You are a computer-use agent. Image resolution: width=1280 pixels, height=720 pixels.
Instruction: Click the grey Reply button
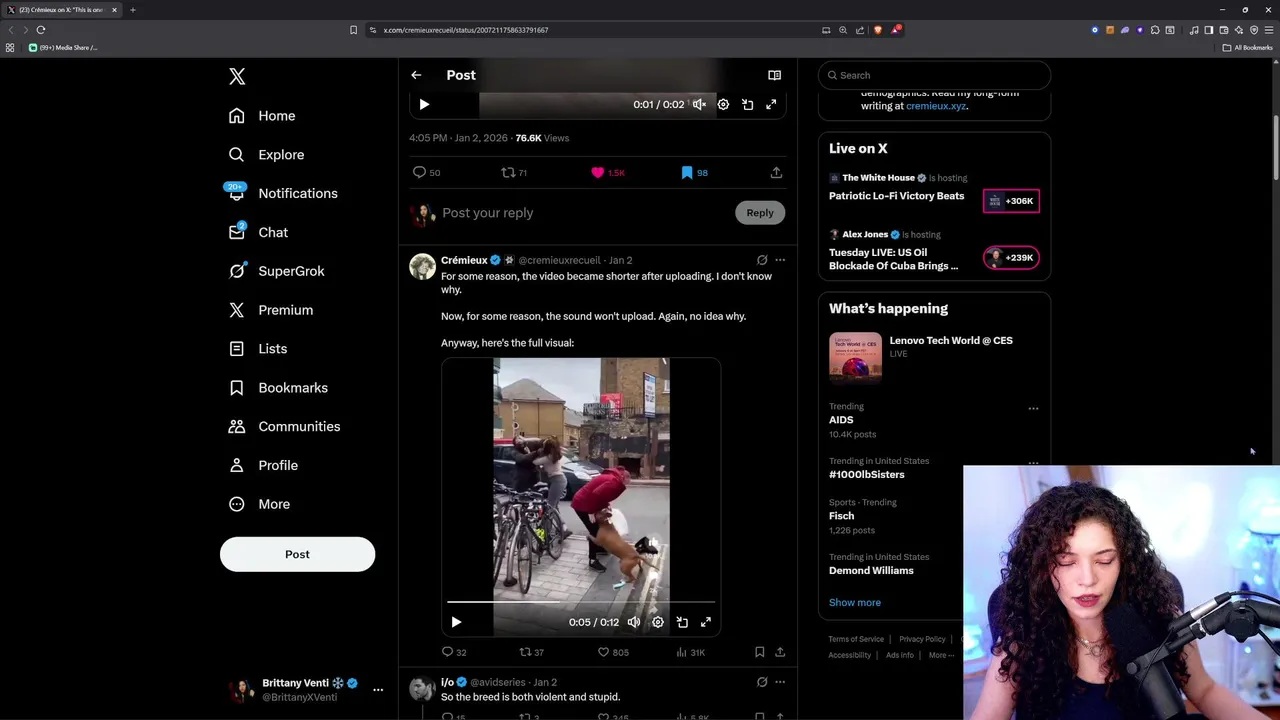tap(760, 213)
